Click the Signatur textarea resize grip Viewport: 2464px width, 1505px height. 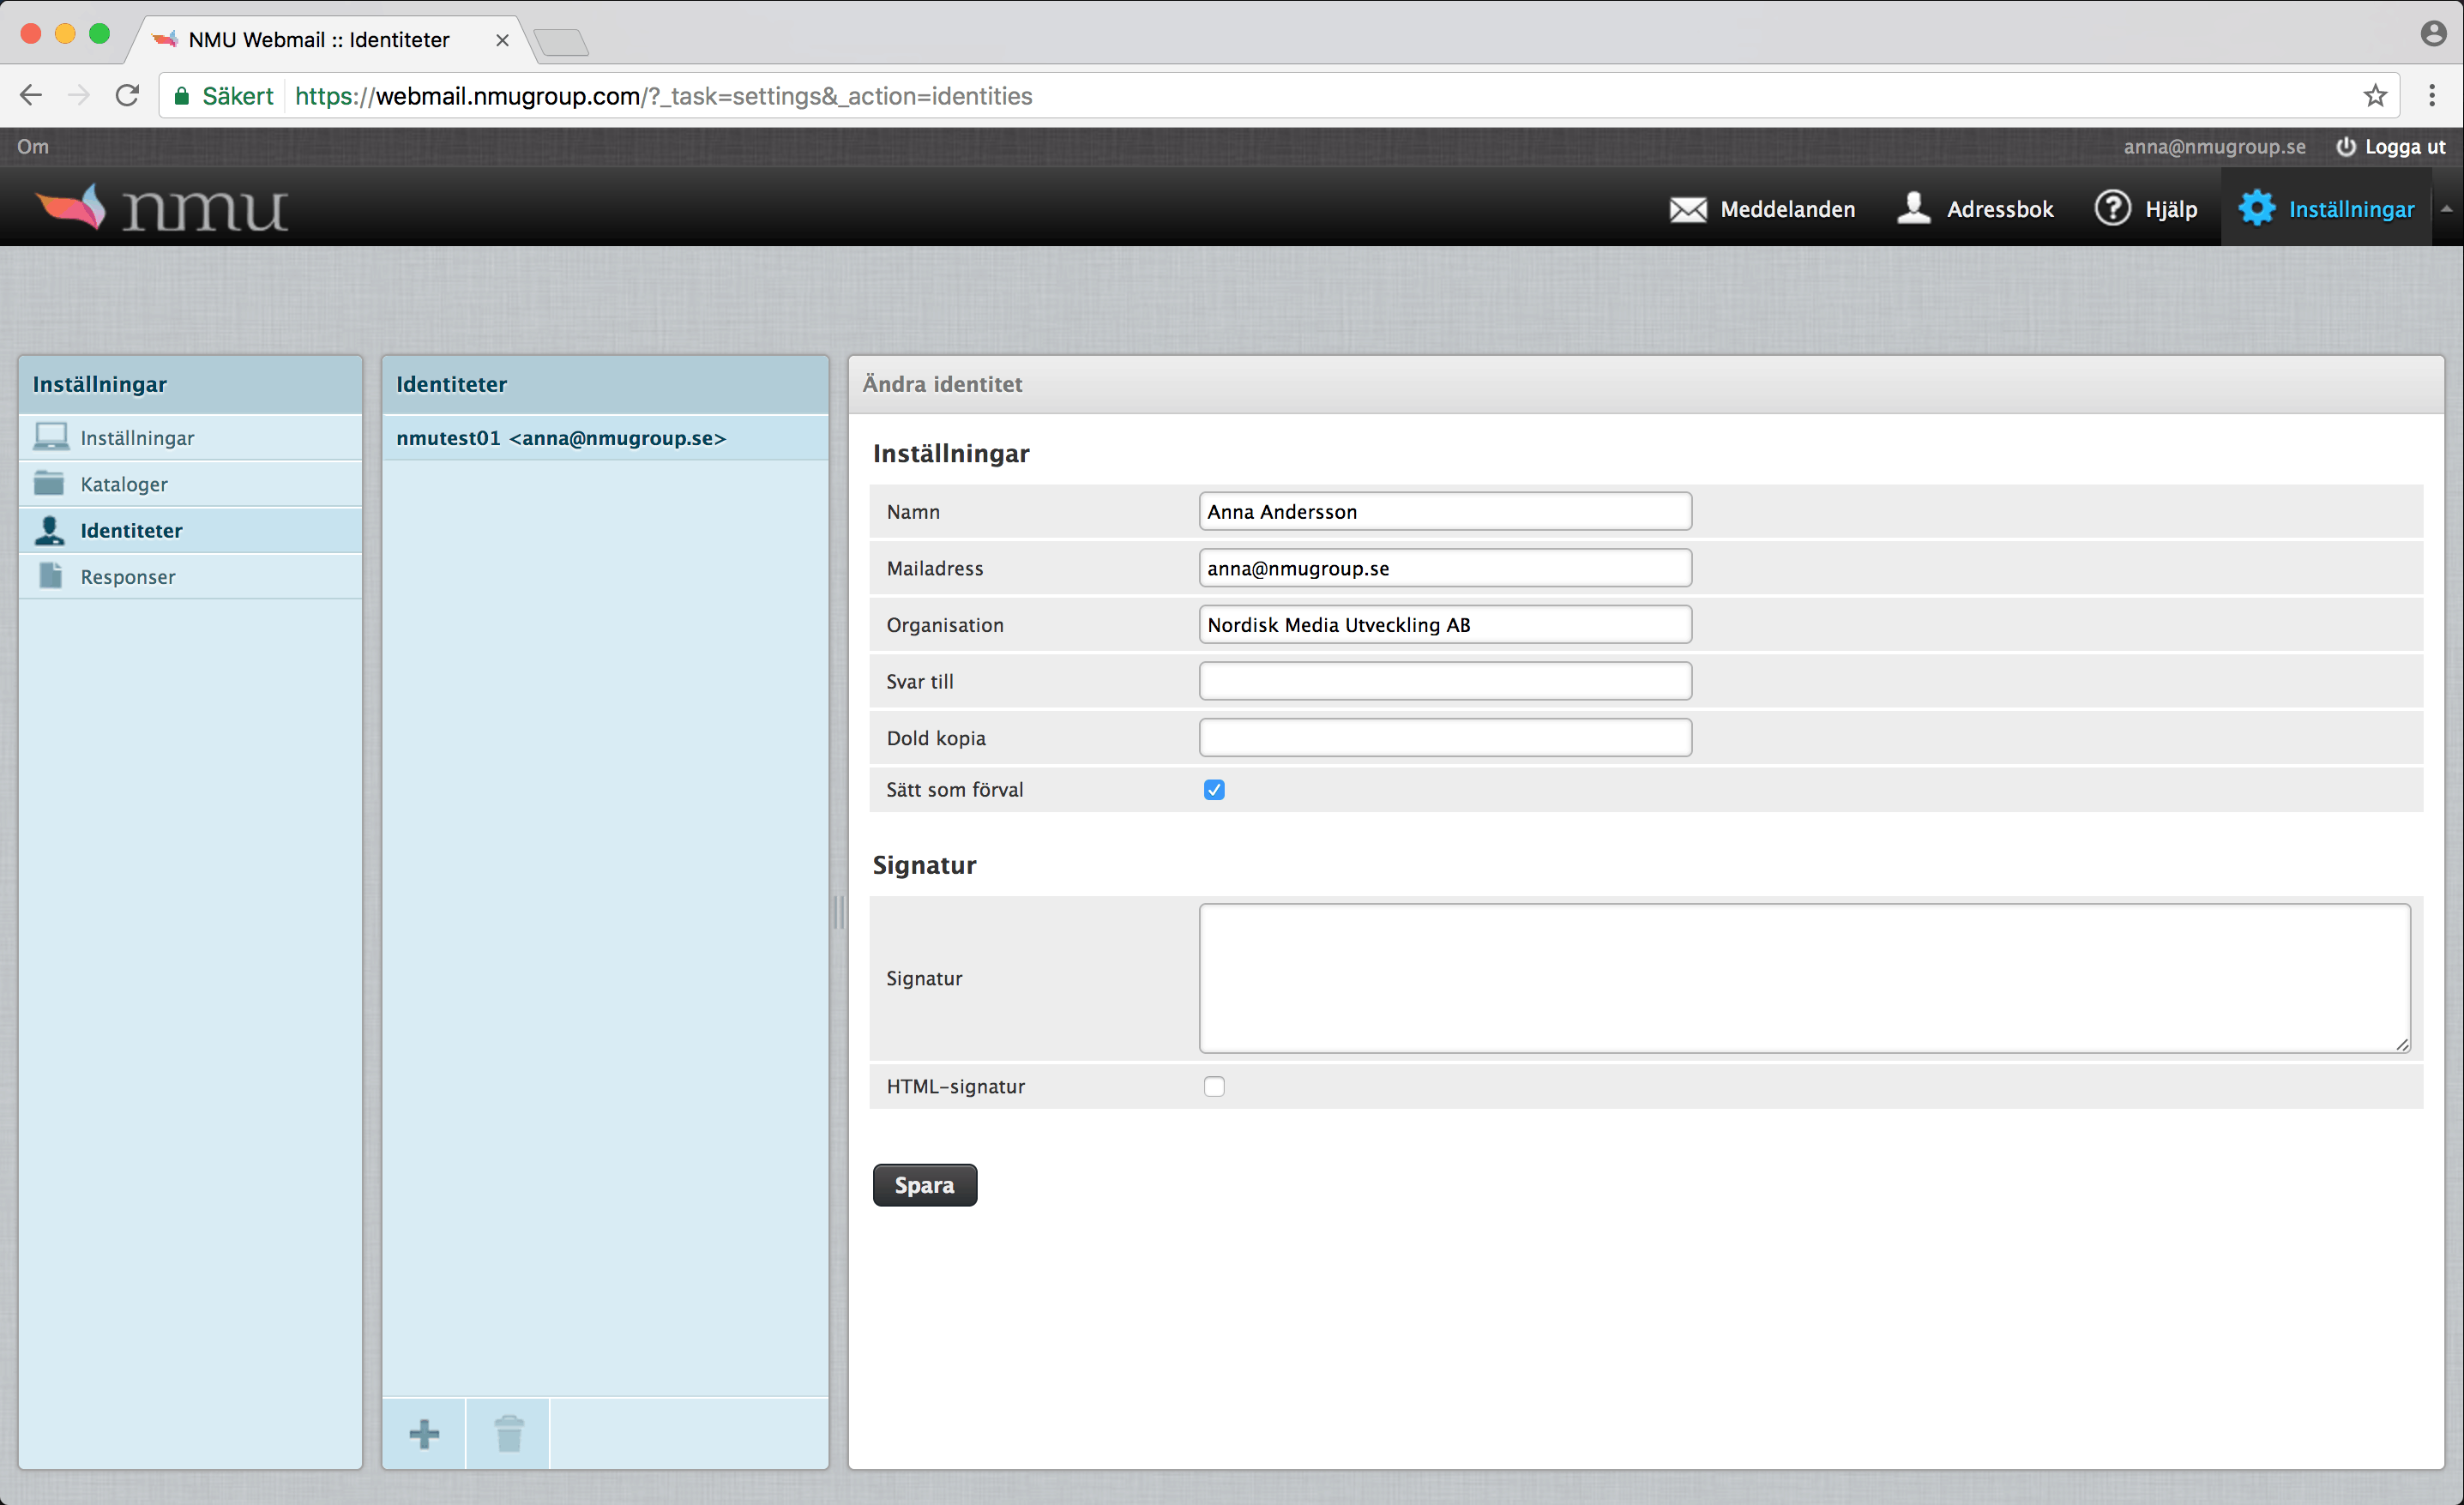[2401, 1044]
